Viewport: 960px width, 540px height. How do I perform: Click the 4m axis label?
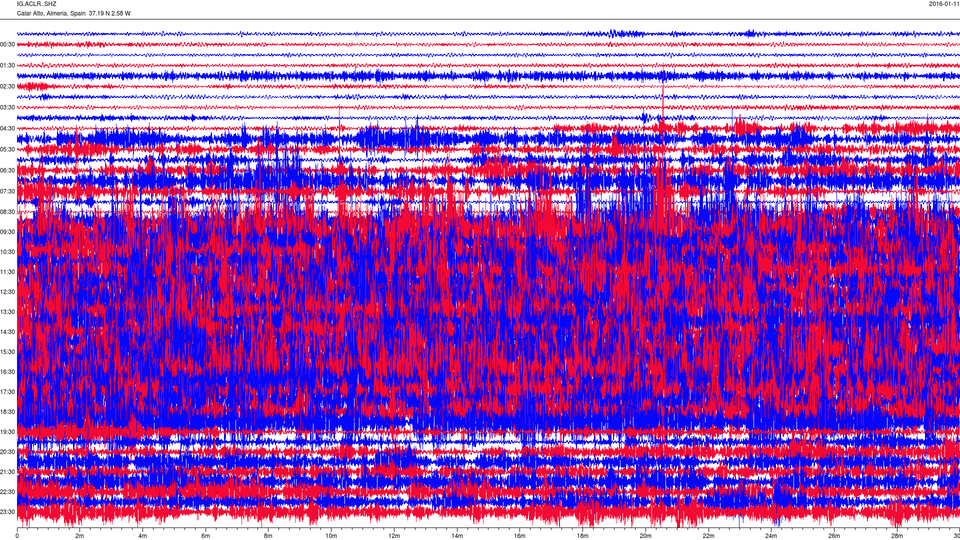point(143,536)
